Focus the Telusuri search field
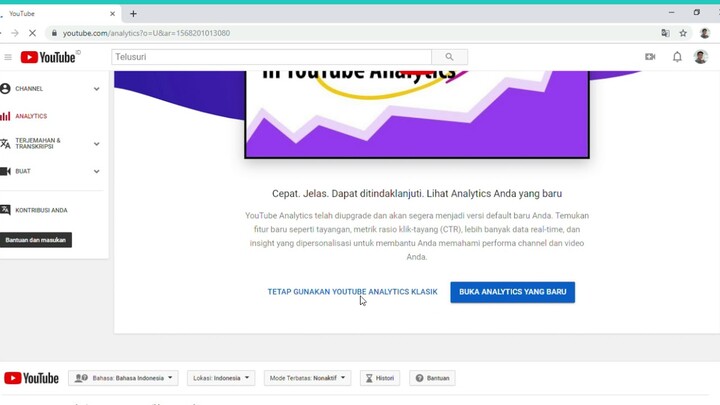Screen dimensions: 720x405 tap(271, 57)
